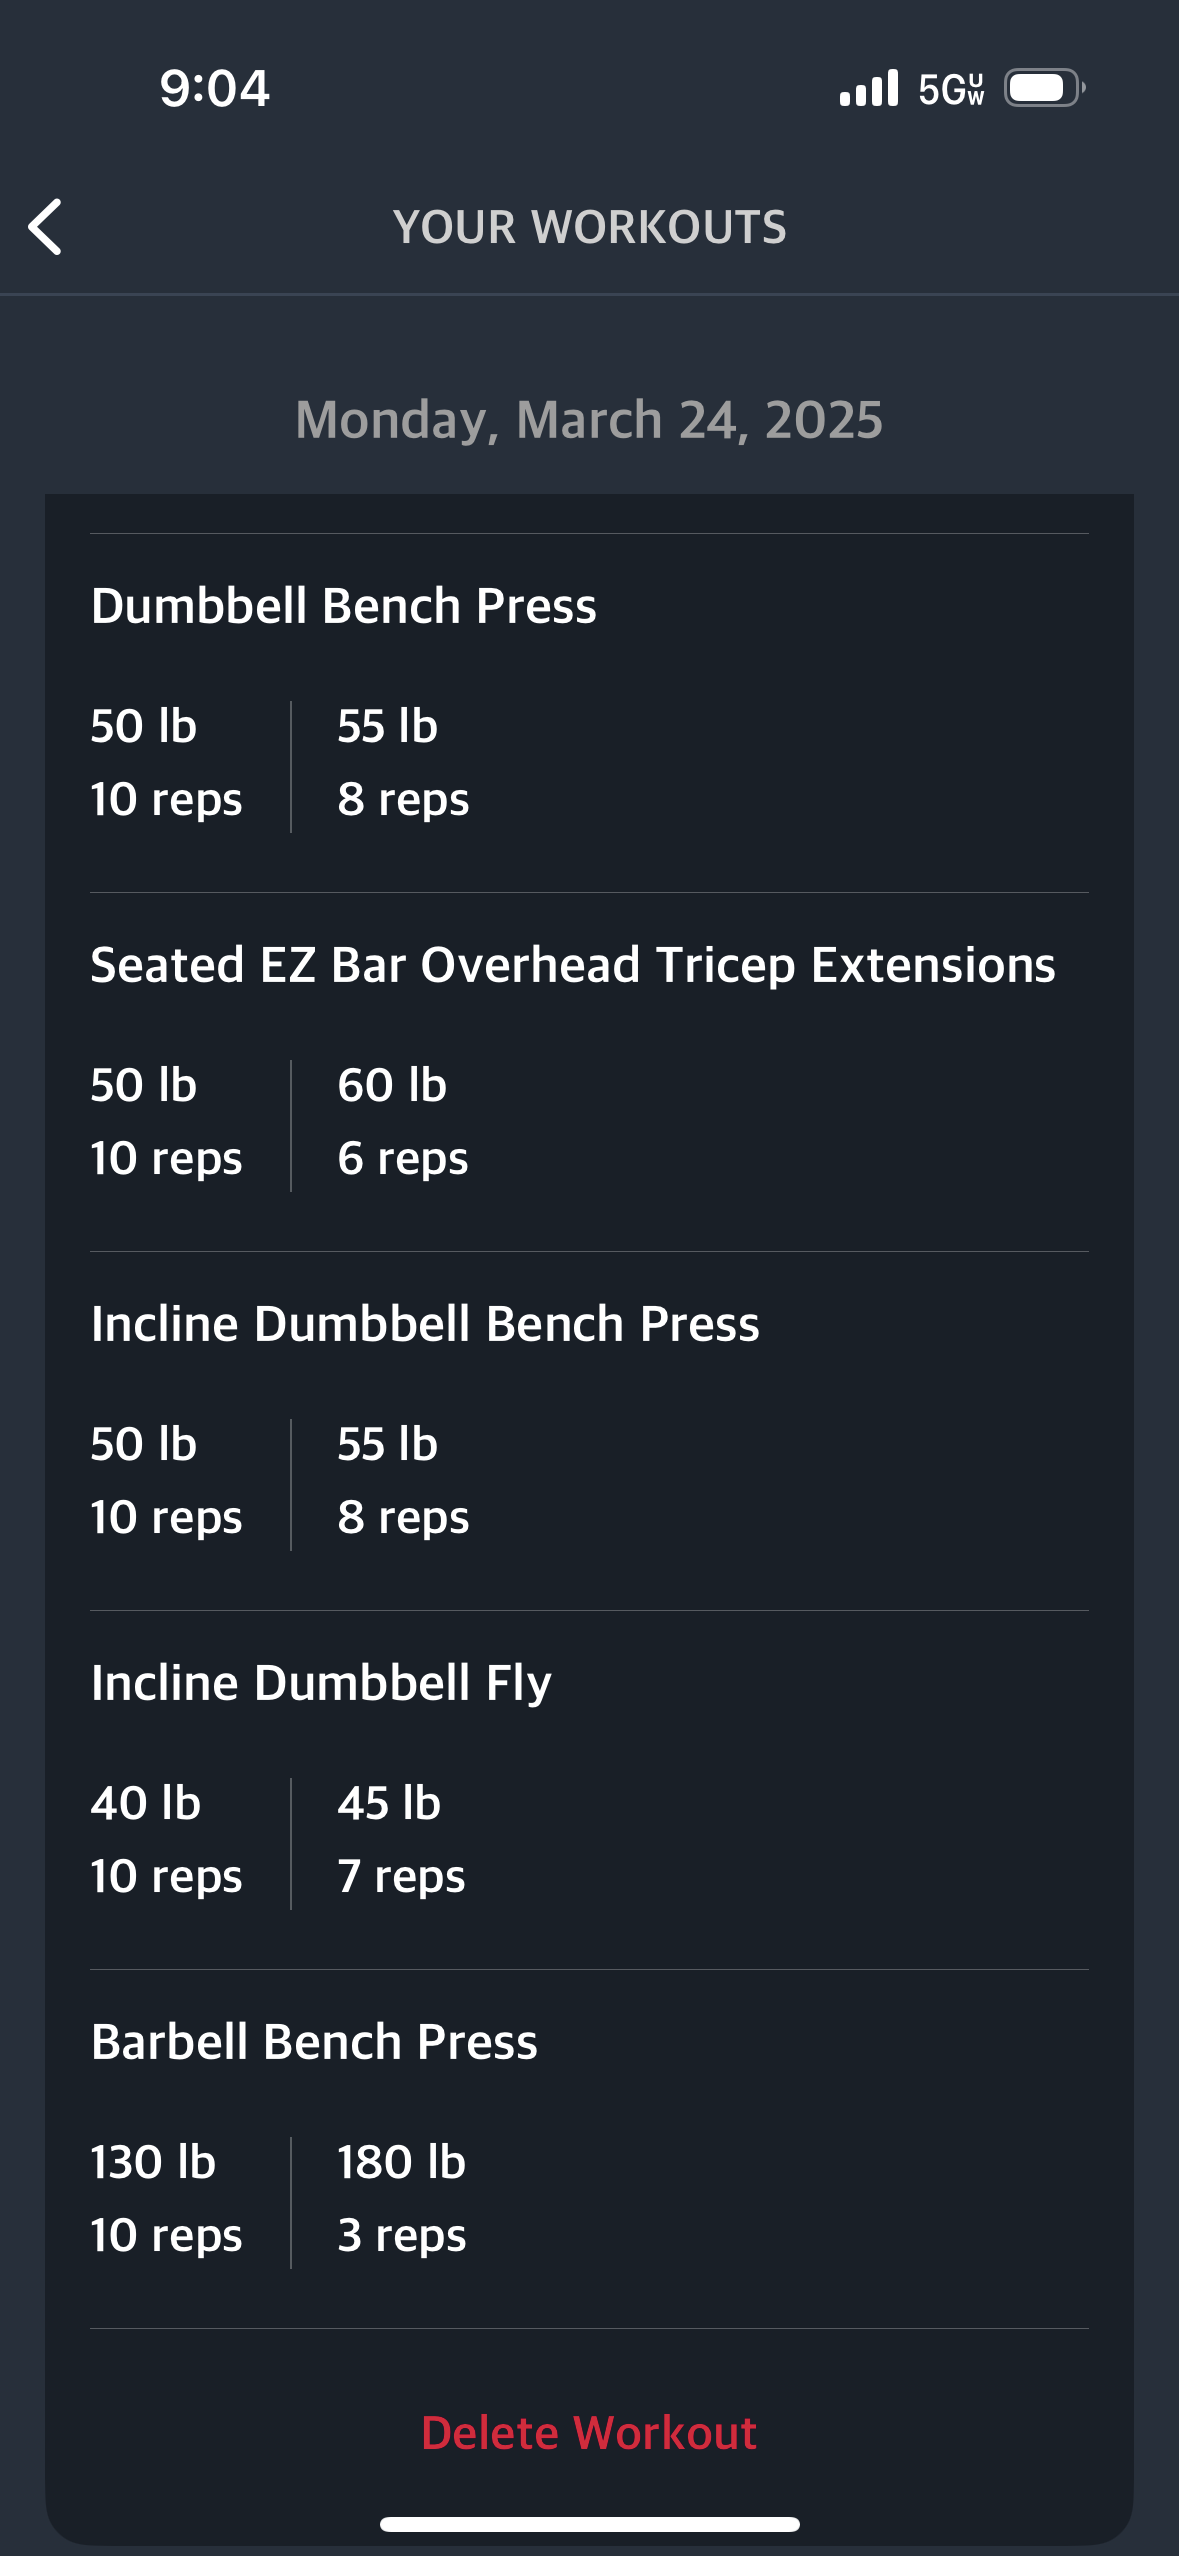Tap the 55 lb set under Dumbbell Bench Press
This screenshot has height=2556, width=1179.
tap(403, 762)
